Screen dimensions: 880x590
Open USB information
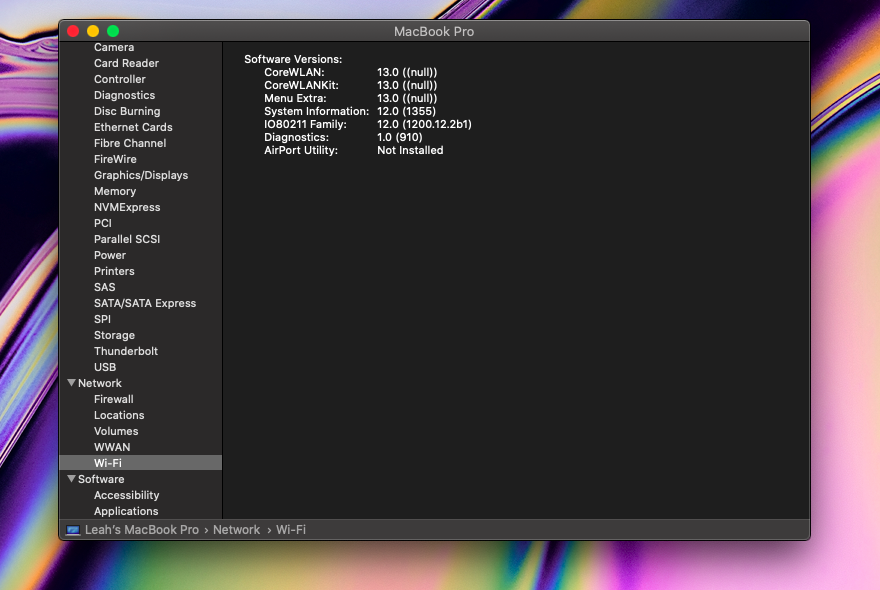point(105,367)
